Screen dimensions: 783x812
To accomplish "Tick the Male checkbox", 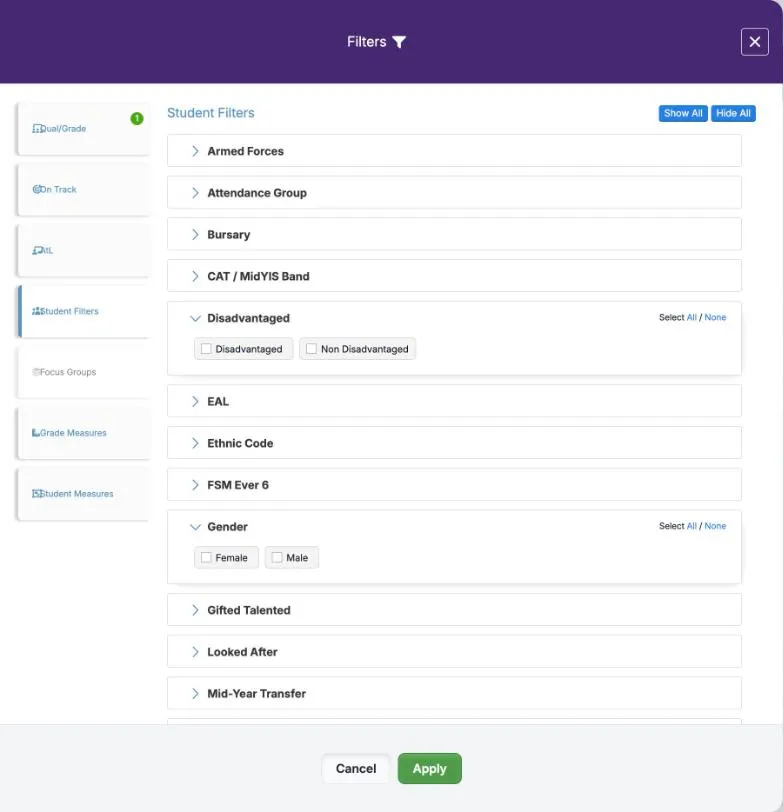I will tap(277, 558).
